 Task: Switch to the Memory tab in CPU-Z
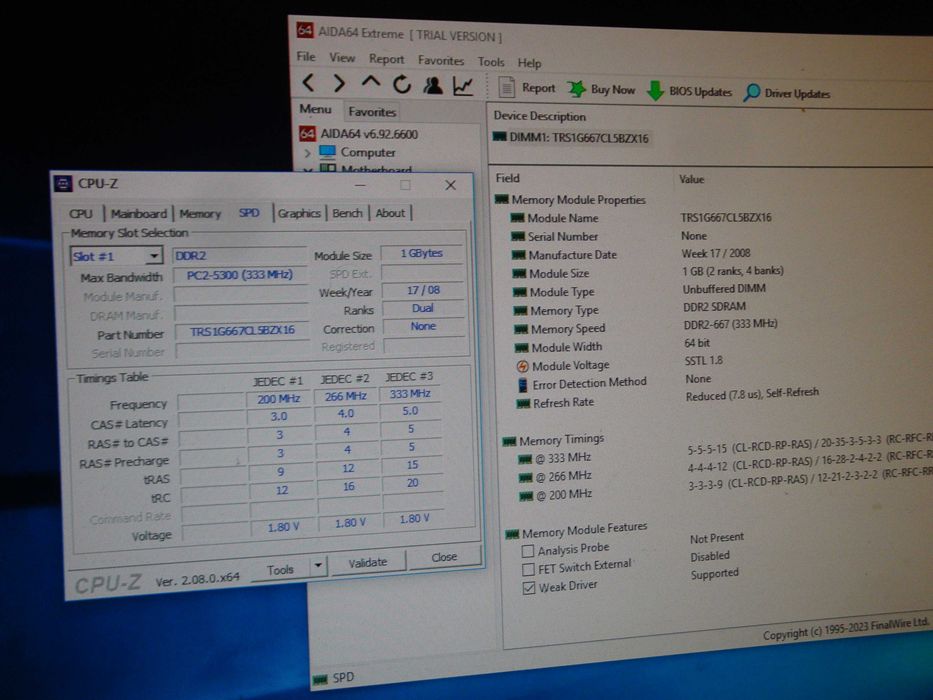pos(200,214)
